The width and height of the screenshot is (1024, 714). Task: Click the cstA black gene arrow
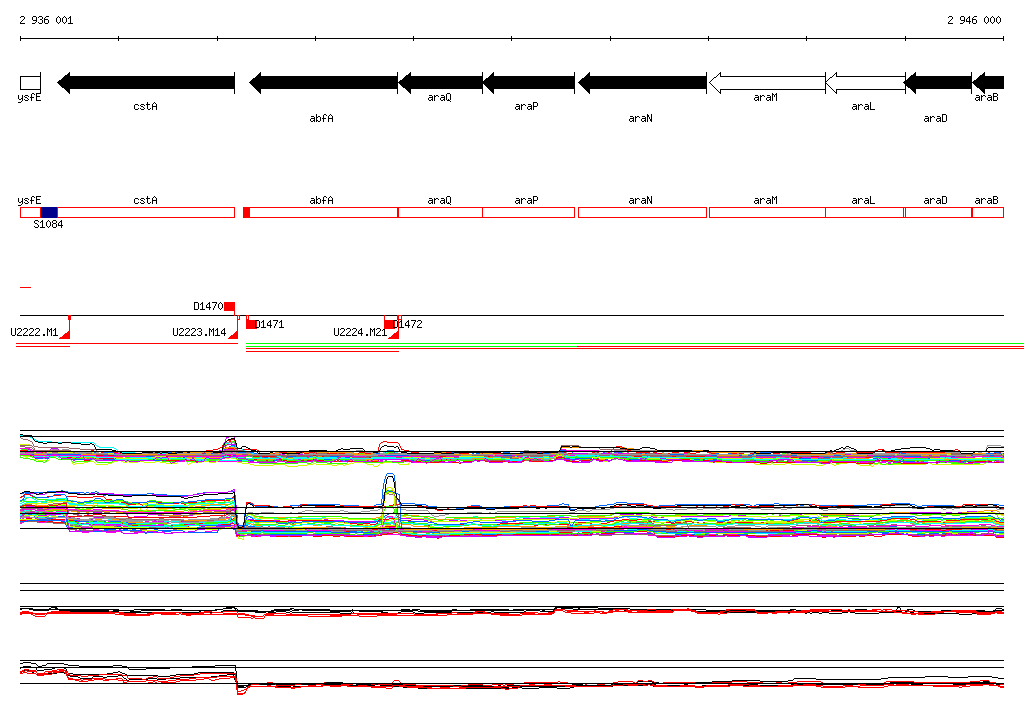146,83
